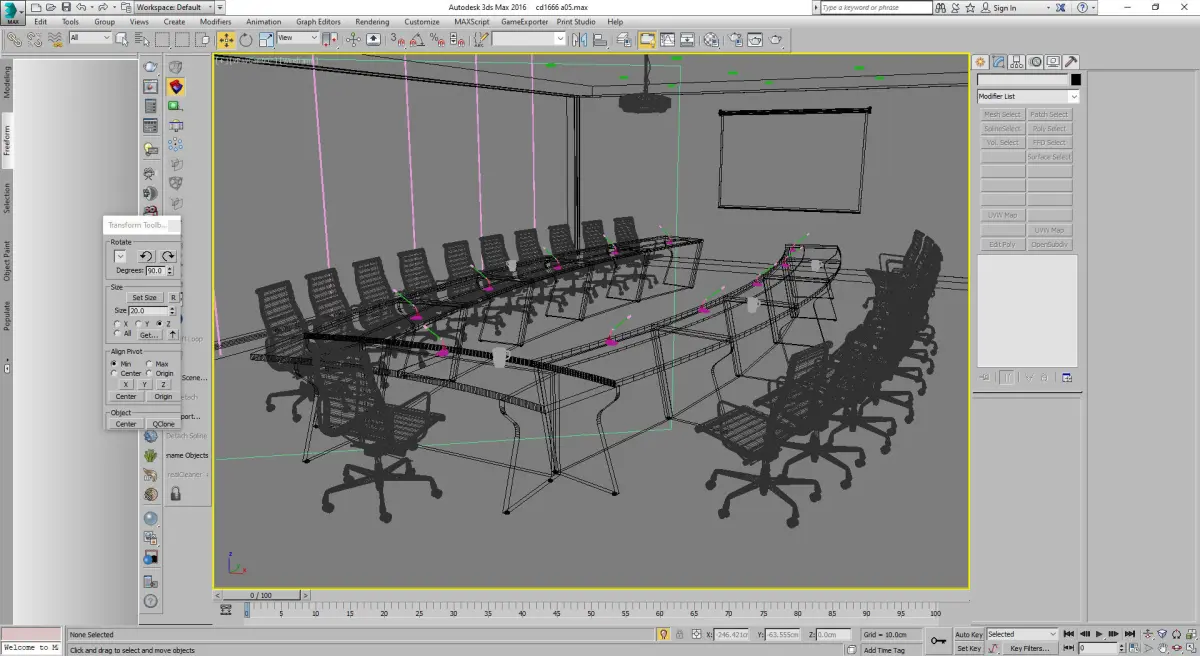Toggle Auto Key animation mode
Viewport: 1200px width, 656px height.
(968, 634)
